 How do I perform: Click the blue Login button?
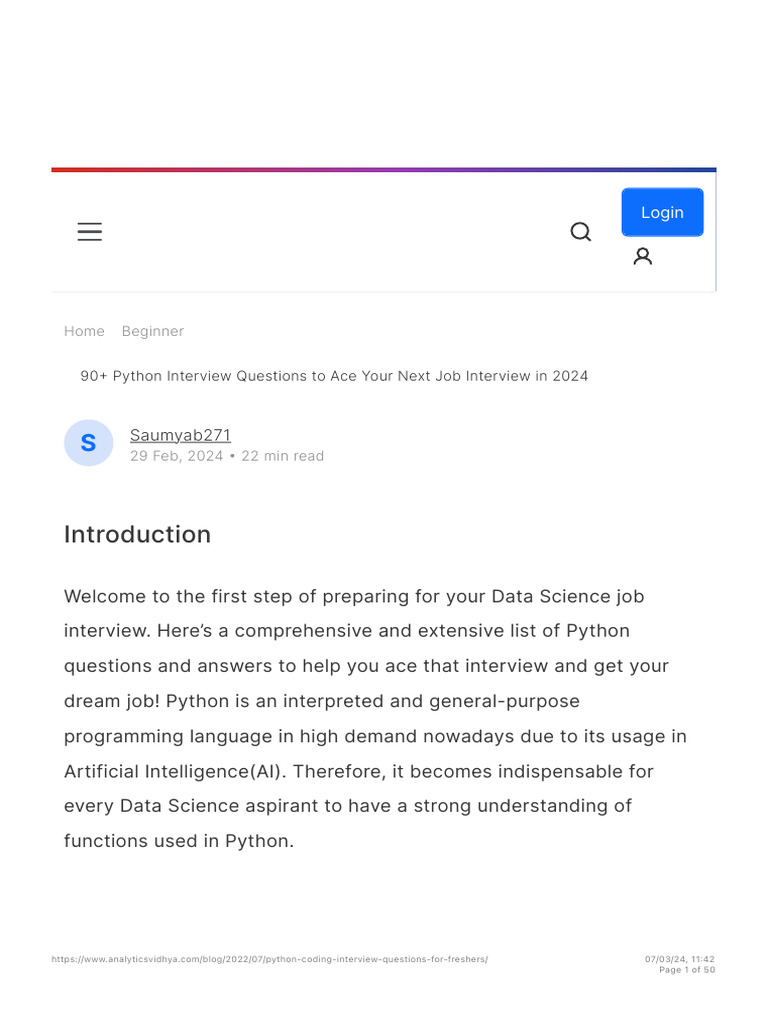[662, 212]
